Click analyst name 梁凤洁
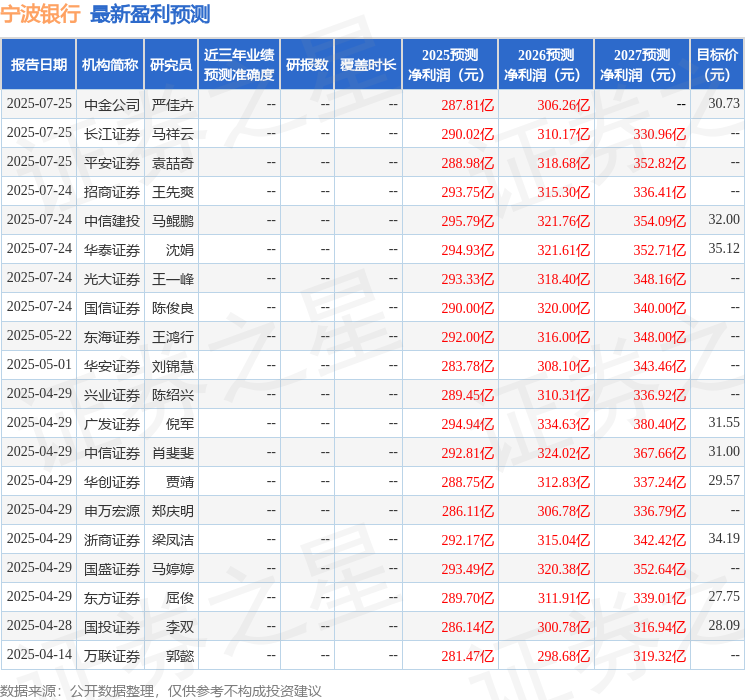Viewport: 745px width, 700px height. [172, 540]
